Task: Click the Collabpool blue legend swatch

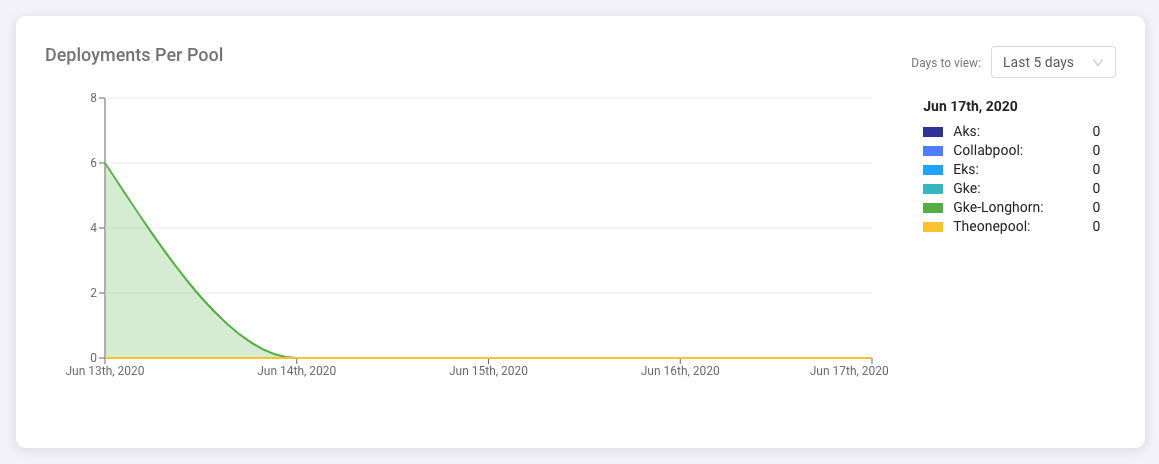Action: [x=933, y=151]
